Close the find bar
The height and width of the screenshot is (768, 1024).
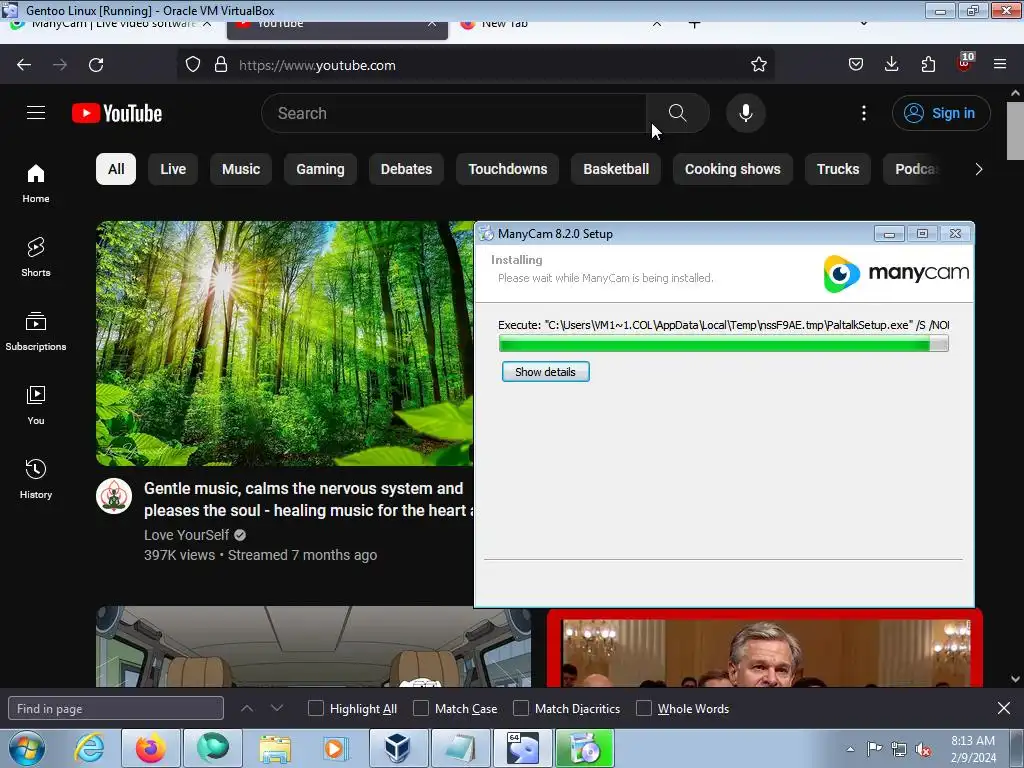click(1004, 708)
